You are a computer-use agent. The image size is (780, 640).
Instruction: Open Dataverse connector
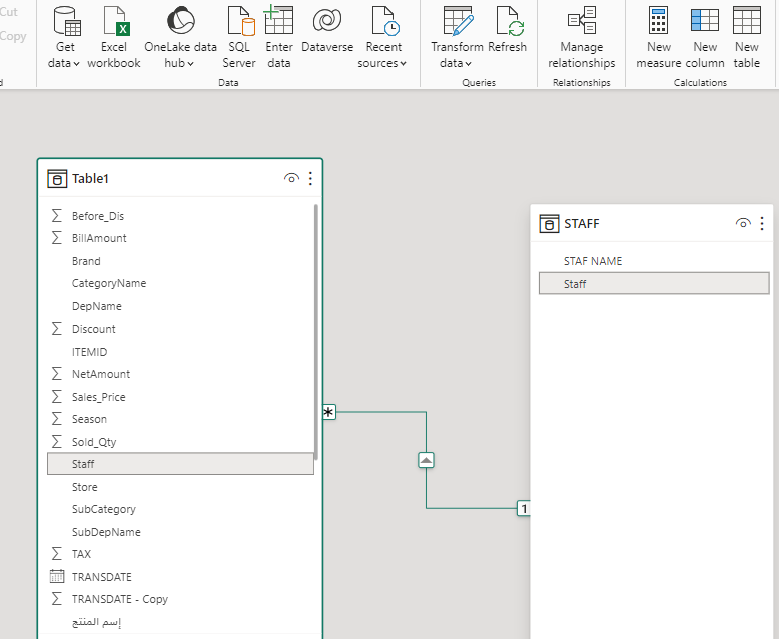pyautogui.click(x=327, y=30)
